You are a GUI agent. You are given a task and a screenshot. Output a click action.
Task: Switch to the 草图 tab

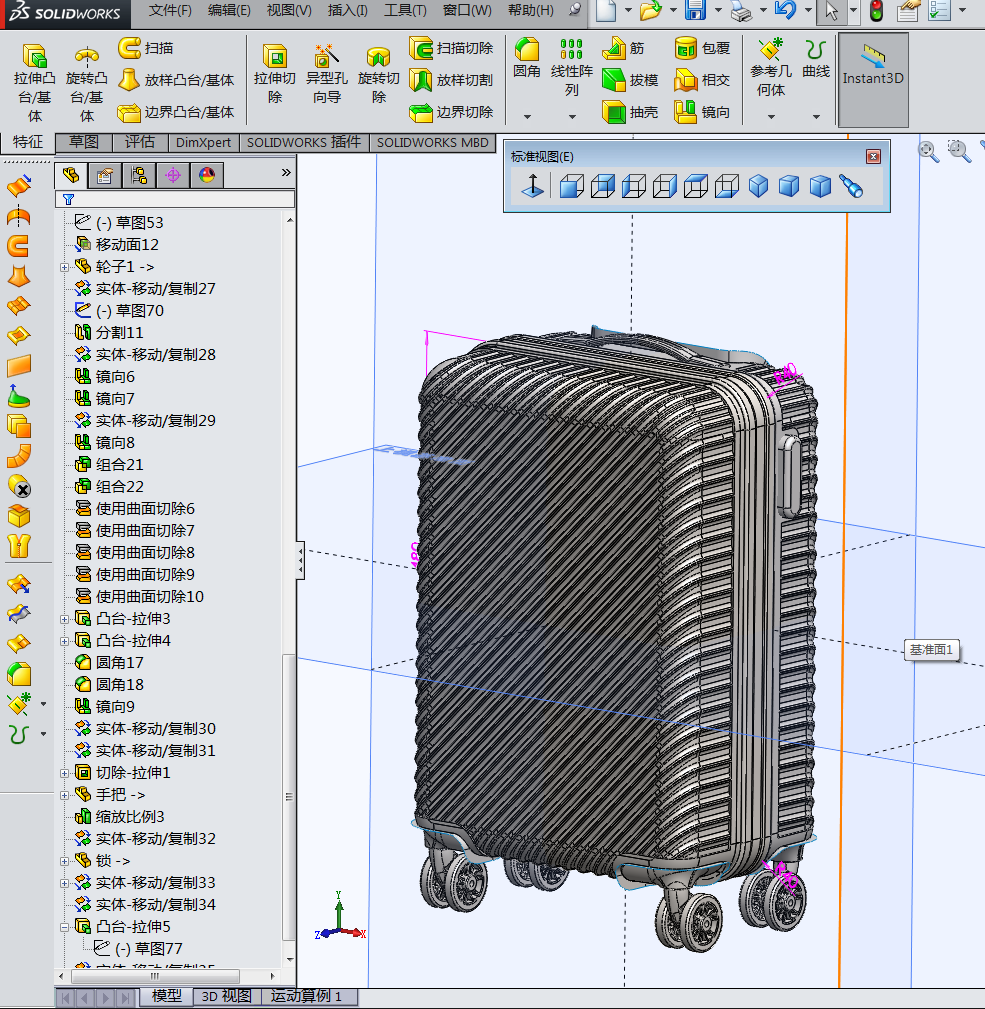[83, 142]
